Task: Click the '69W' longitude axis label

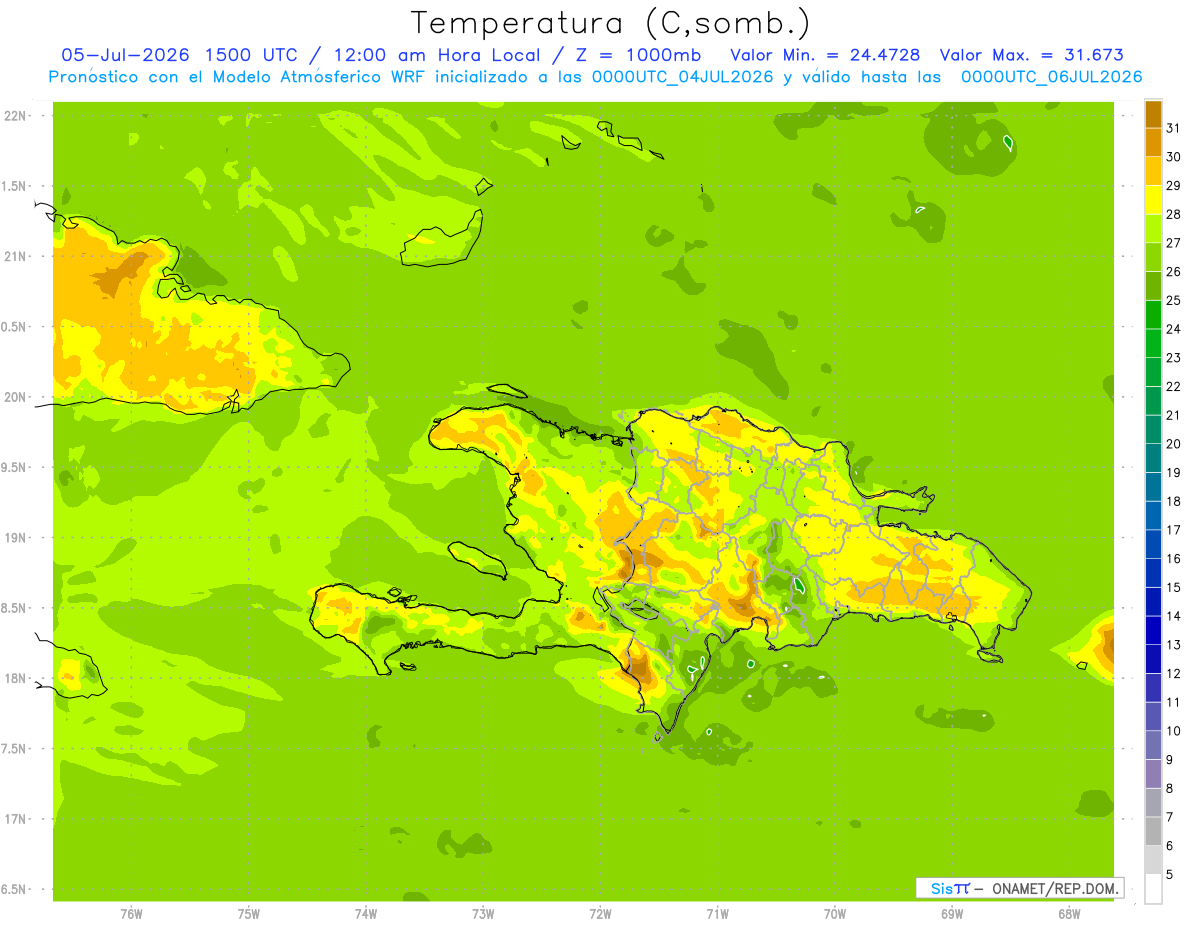Action: (952, 914)
